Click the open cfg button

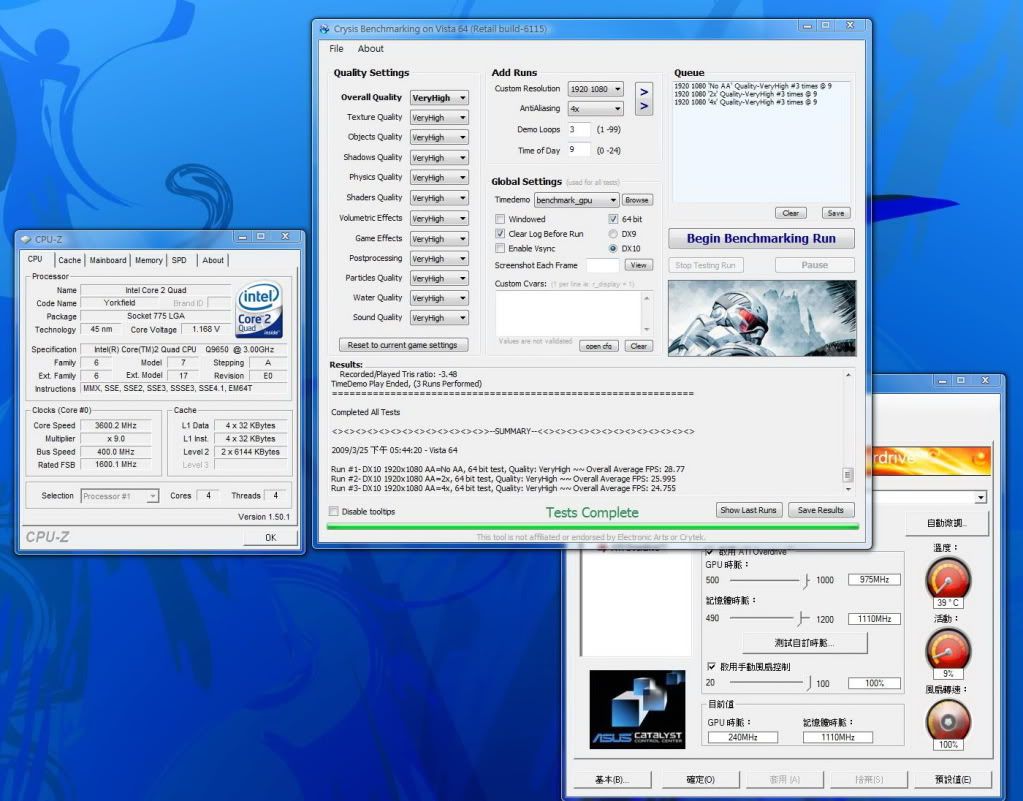point(599,346)
